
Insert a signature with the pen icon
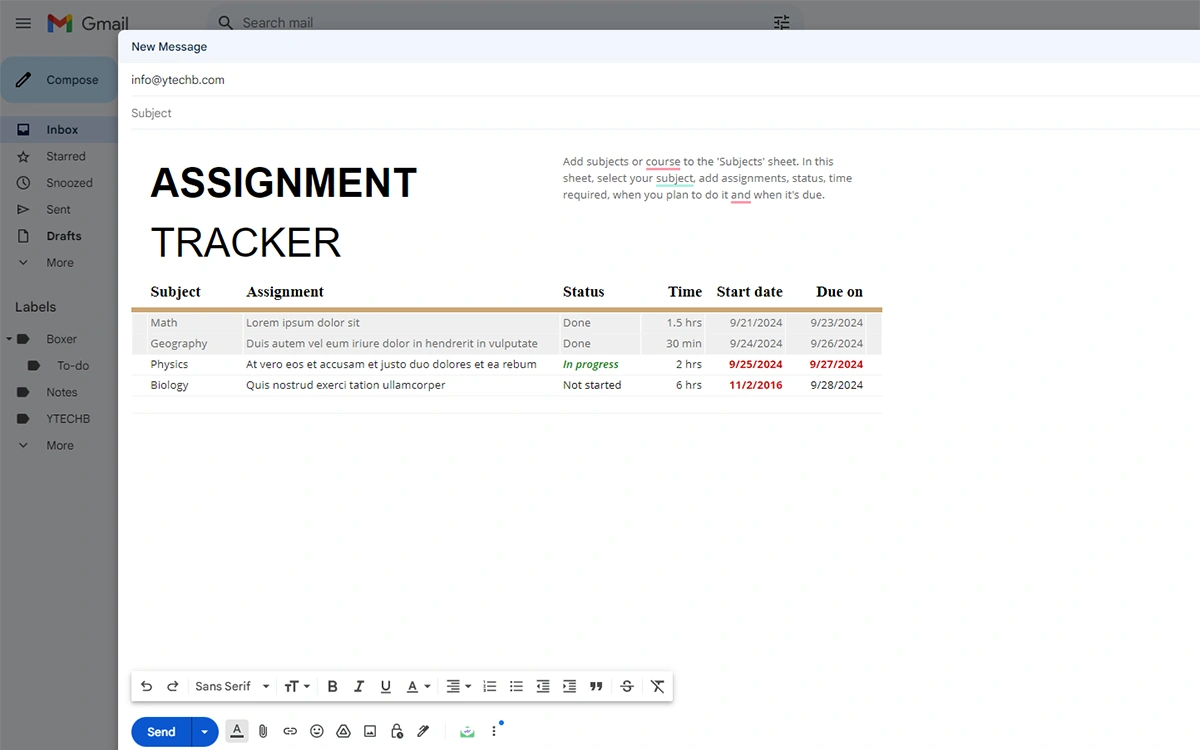point(423,731)
